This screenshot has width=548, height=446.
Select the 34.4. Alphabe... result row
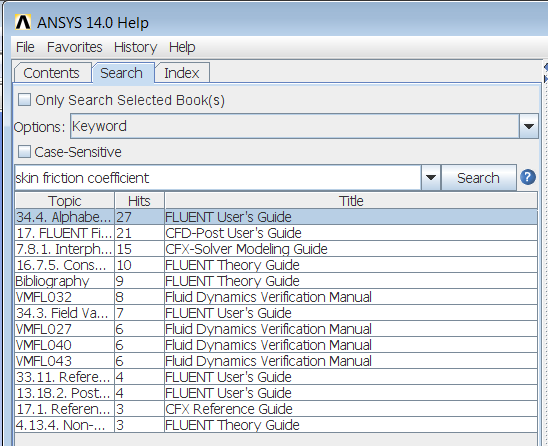point(276,217)
